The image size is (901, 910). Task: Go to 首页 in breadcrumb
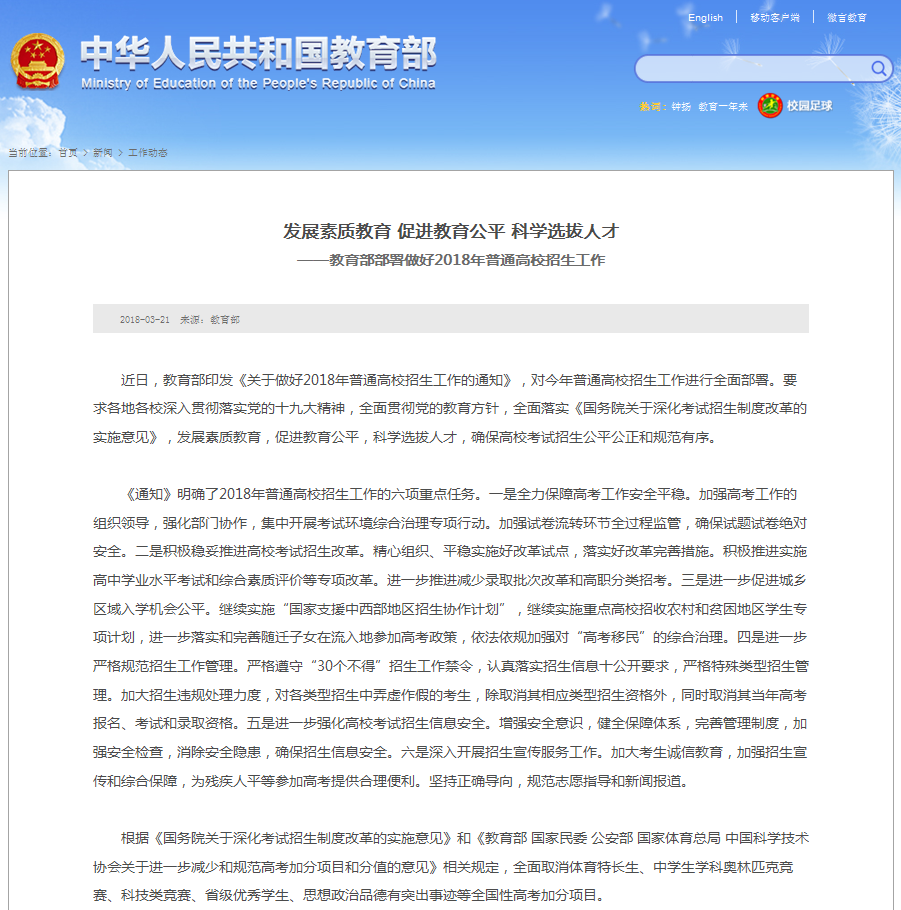coord(68,153)
